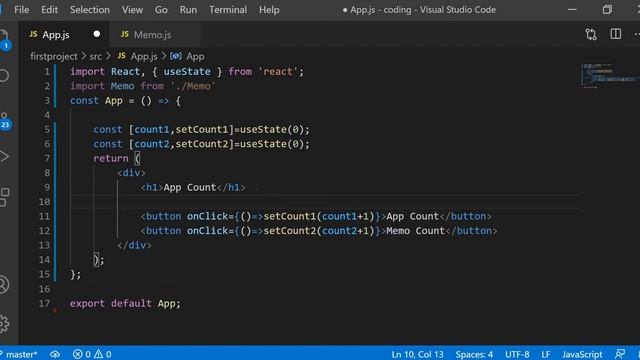Screen dimensions: 640x360
Task: Click the master* branch indicator
Action: coord(19,354)
